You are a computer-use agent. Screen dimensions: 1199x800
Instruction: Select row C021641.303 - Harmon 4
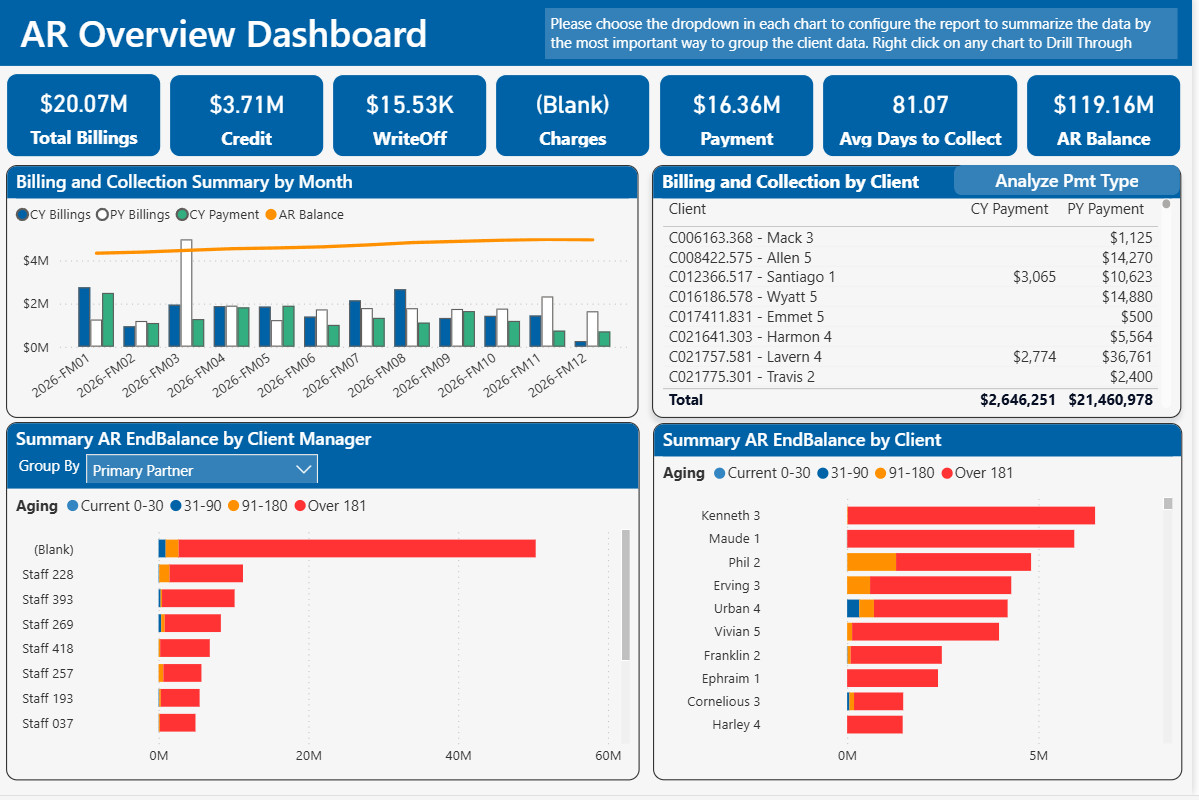910,337
